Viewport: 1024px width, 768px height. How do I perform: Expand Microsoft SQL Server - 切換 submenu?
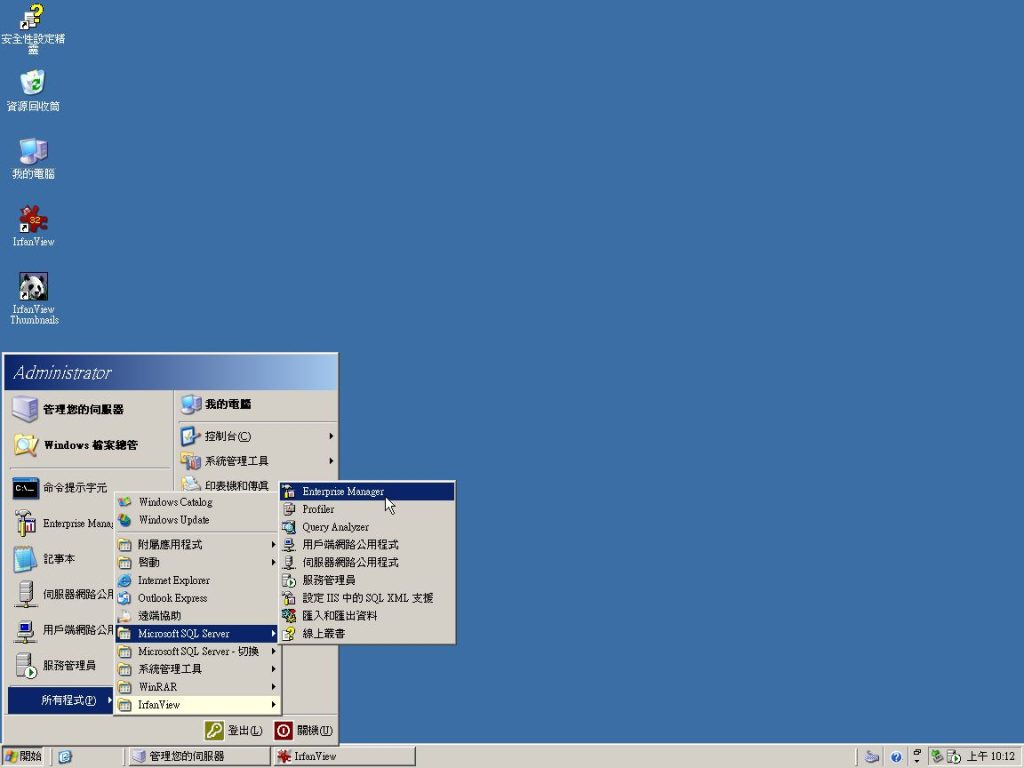pos(198,652)
